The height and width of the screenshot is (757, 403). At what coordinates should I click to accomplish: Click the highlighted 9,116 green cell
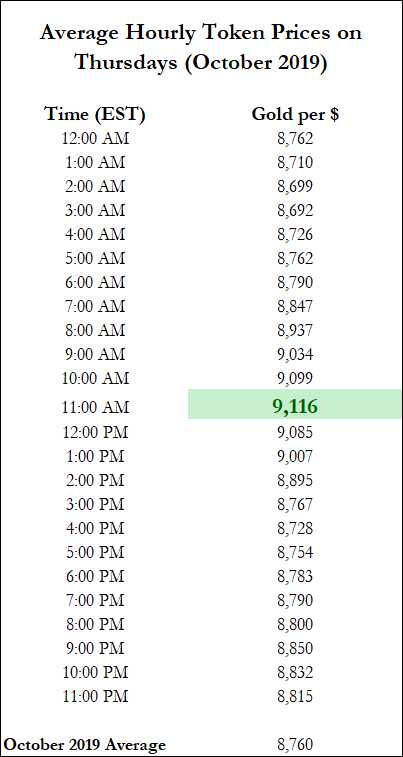(x=294, y=404)
